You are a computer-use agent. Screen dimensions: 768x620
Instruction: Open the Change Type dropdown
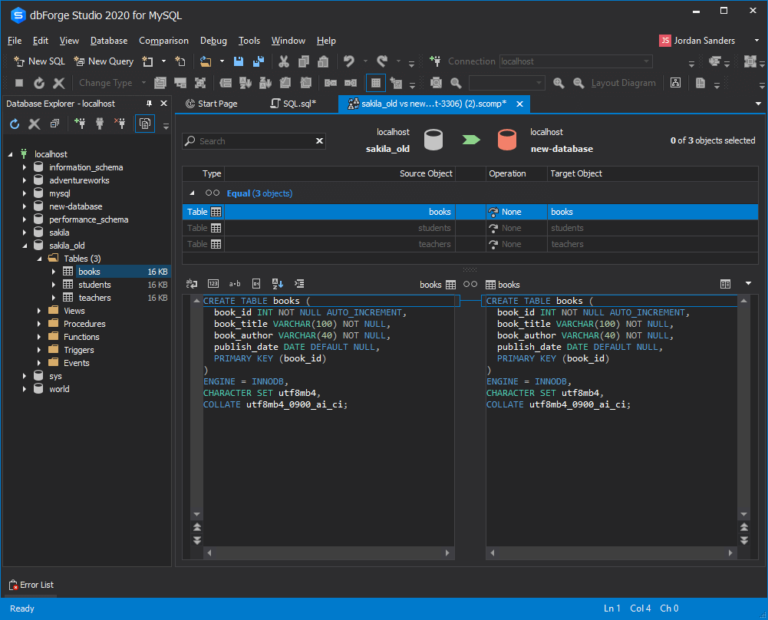click(144, 83)
